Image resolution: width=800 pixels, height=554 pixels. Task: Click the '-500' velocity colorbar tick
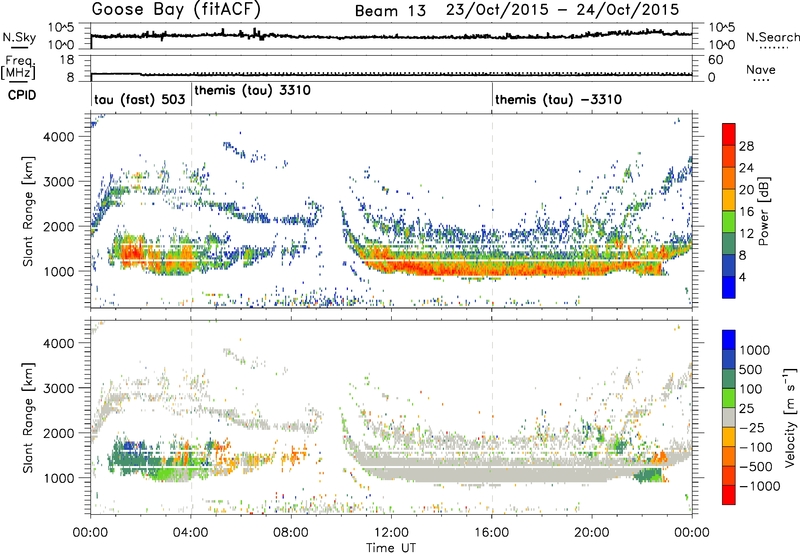[756, 467]
